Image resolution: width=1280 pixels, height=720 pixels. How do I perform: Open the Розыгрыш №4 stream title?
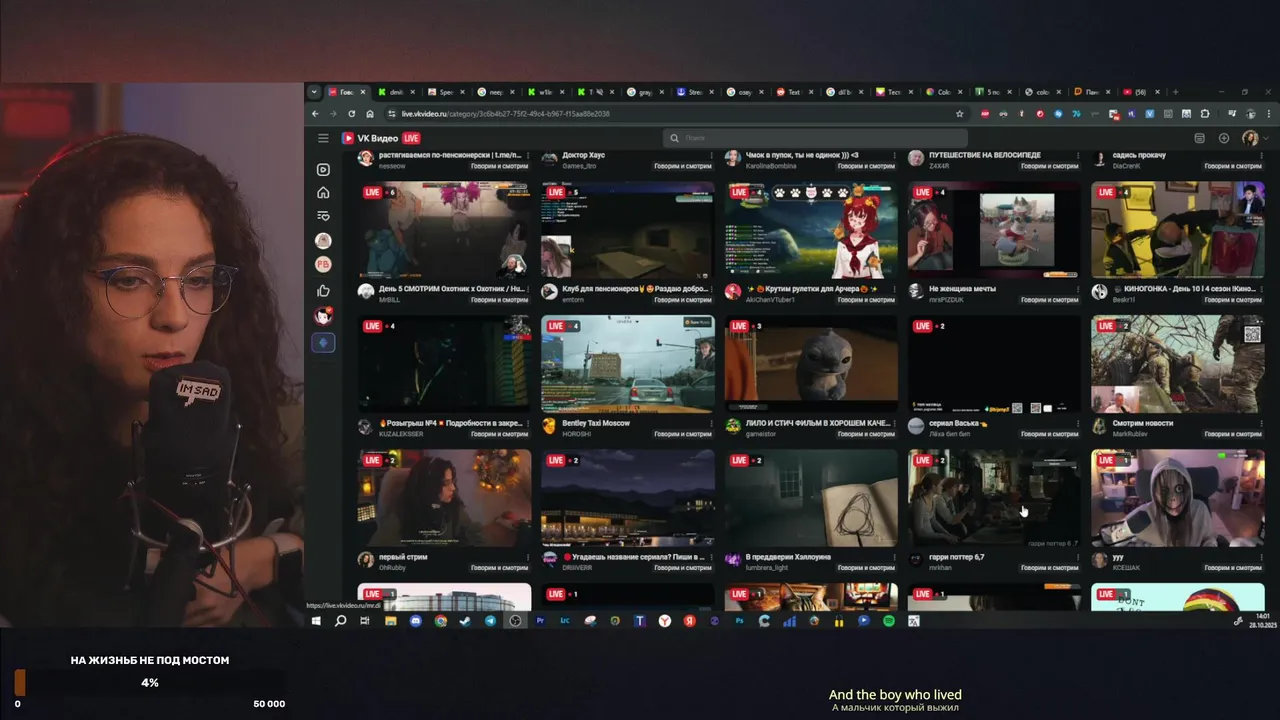[449, 423]
